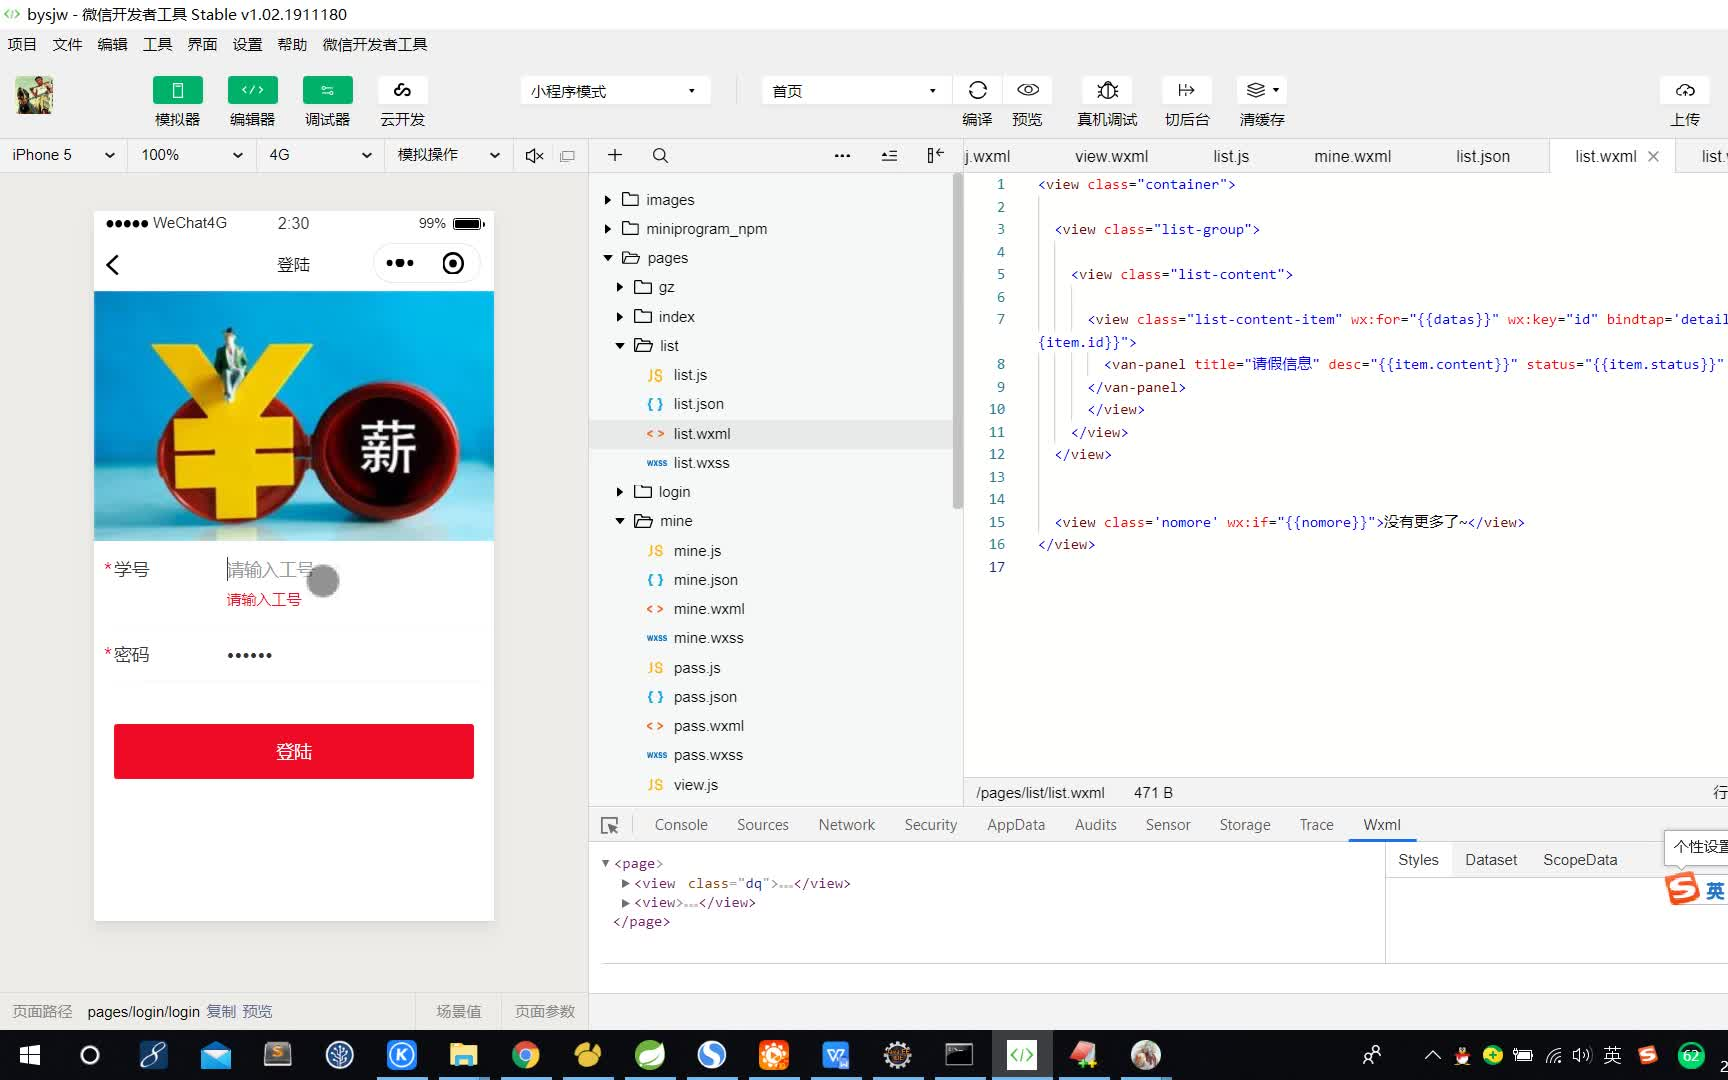This screenshot has height=1080, width=1728.
Task: Click the simulator capsule three-dot menu
Action: (400, 263)
